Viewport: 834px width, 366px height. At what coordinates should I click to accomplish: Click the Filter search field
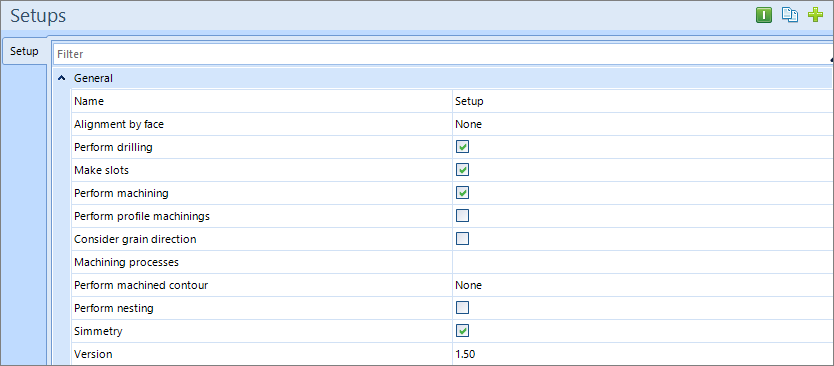[x=441, y=54]
